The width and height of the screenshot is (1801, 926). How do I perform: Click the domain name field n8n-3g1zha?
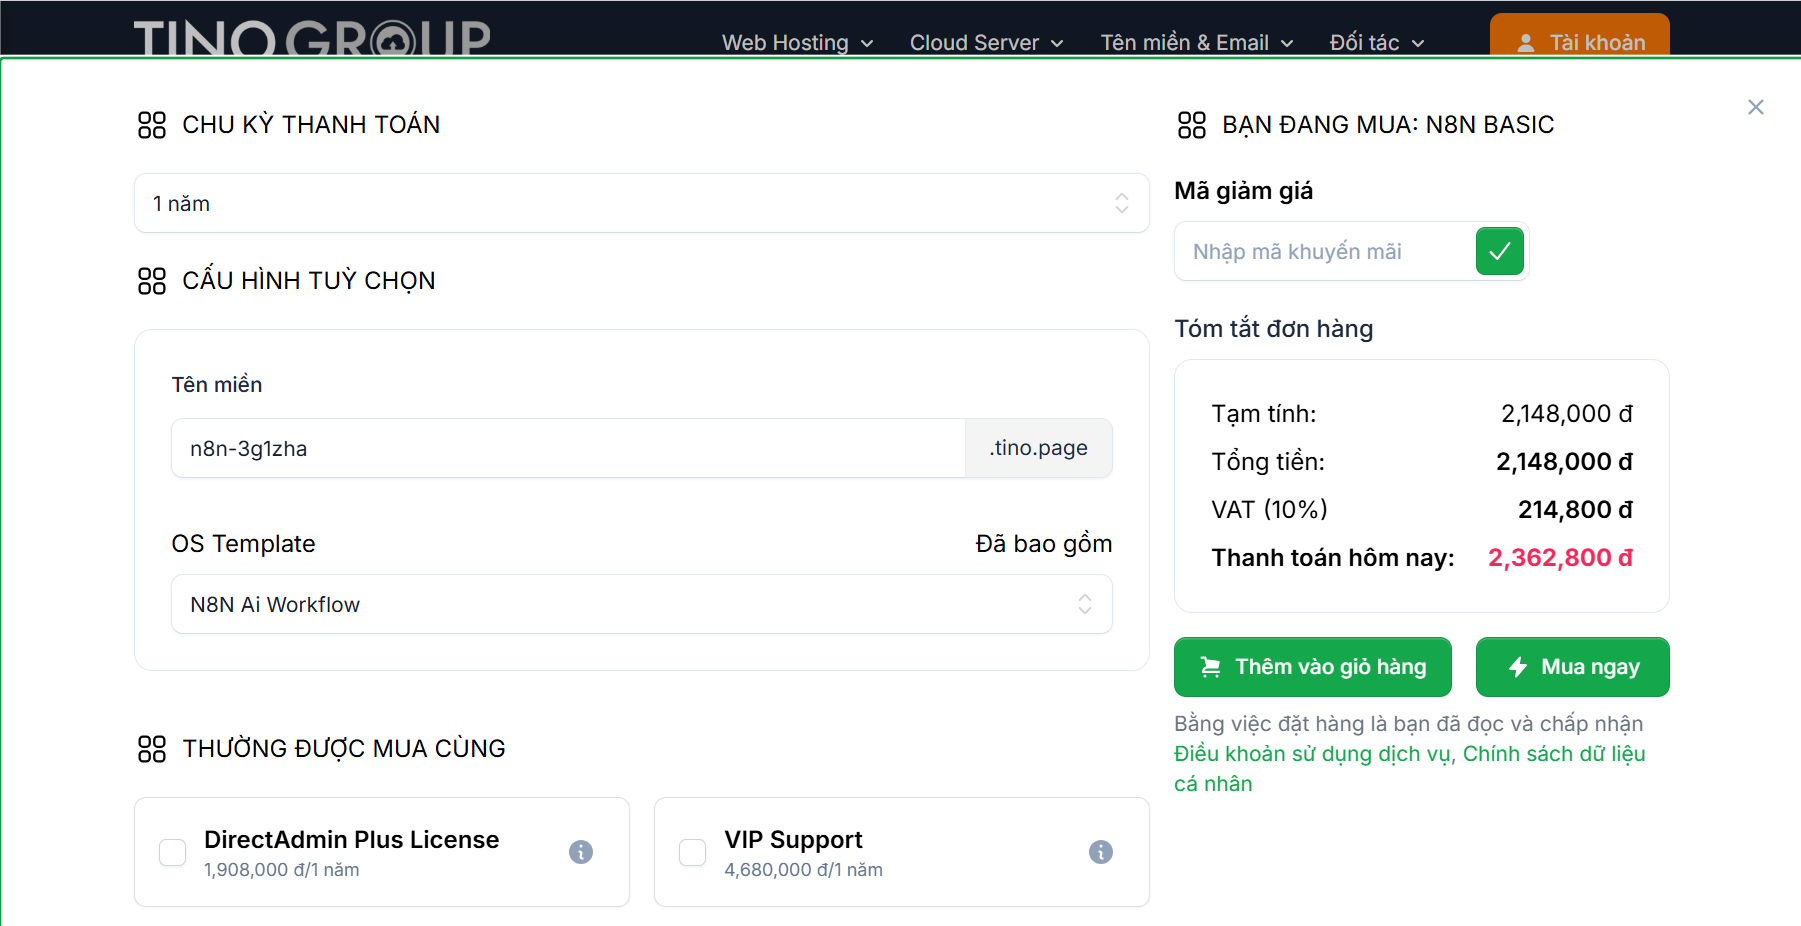point(567,449)
